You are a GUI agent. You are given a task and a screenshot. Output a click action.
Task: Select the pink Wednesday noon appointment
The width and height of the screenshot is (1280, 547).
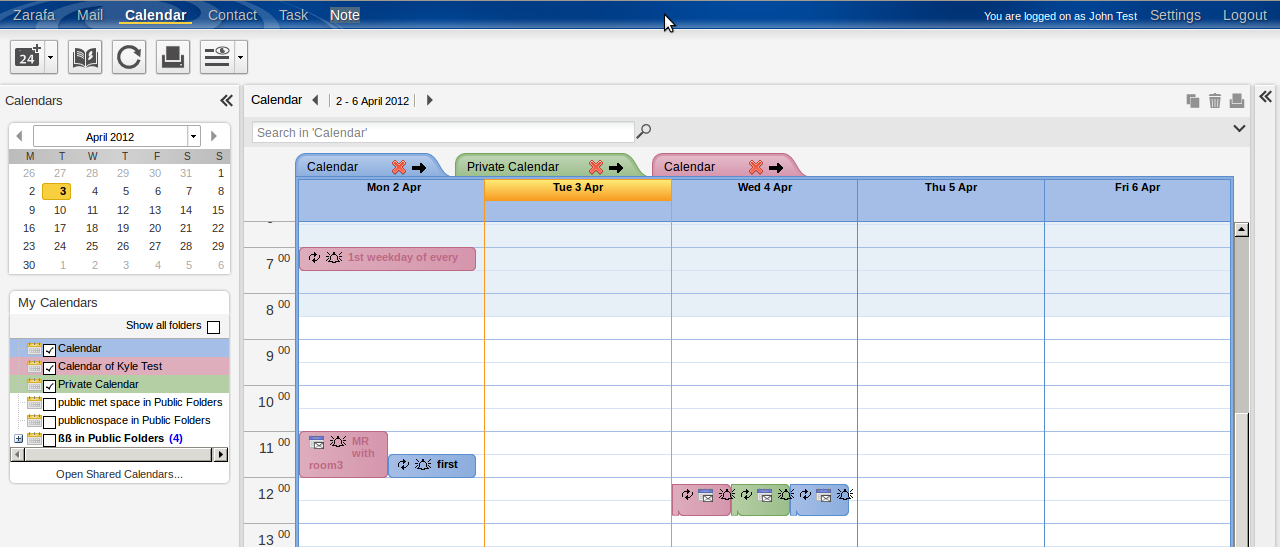tap(701, 499)
